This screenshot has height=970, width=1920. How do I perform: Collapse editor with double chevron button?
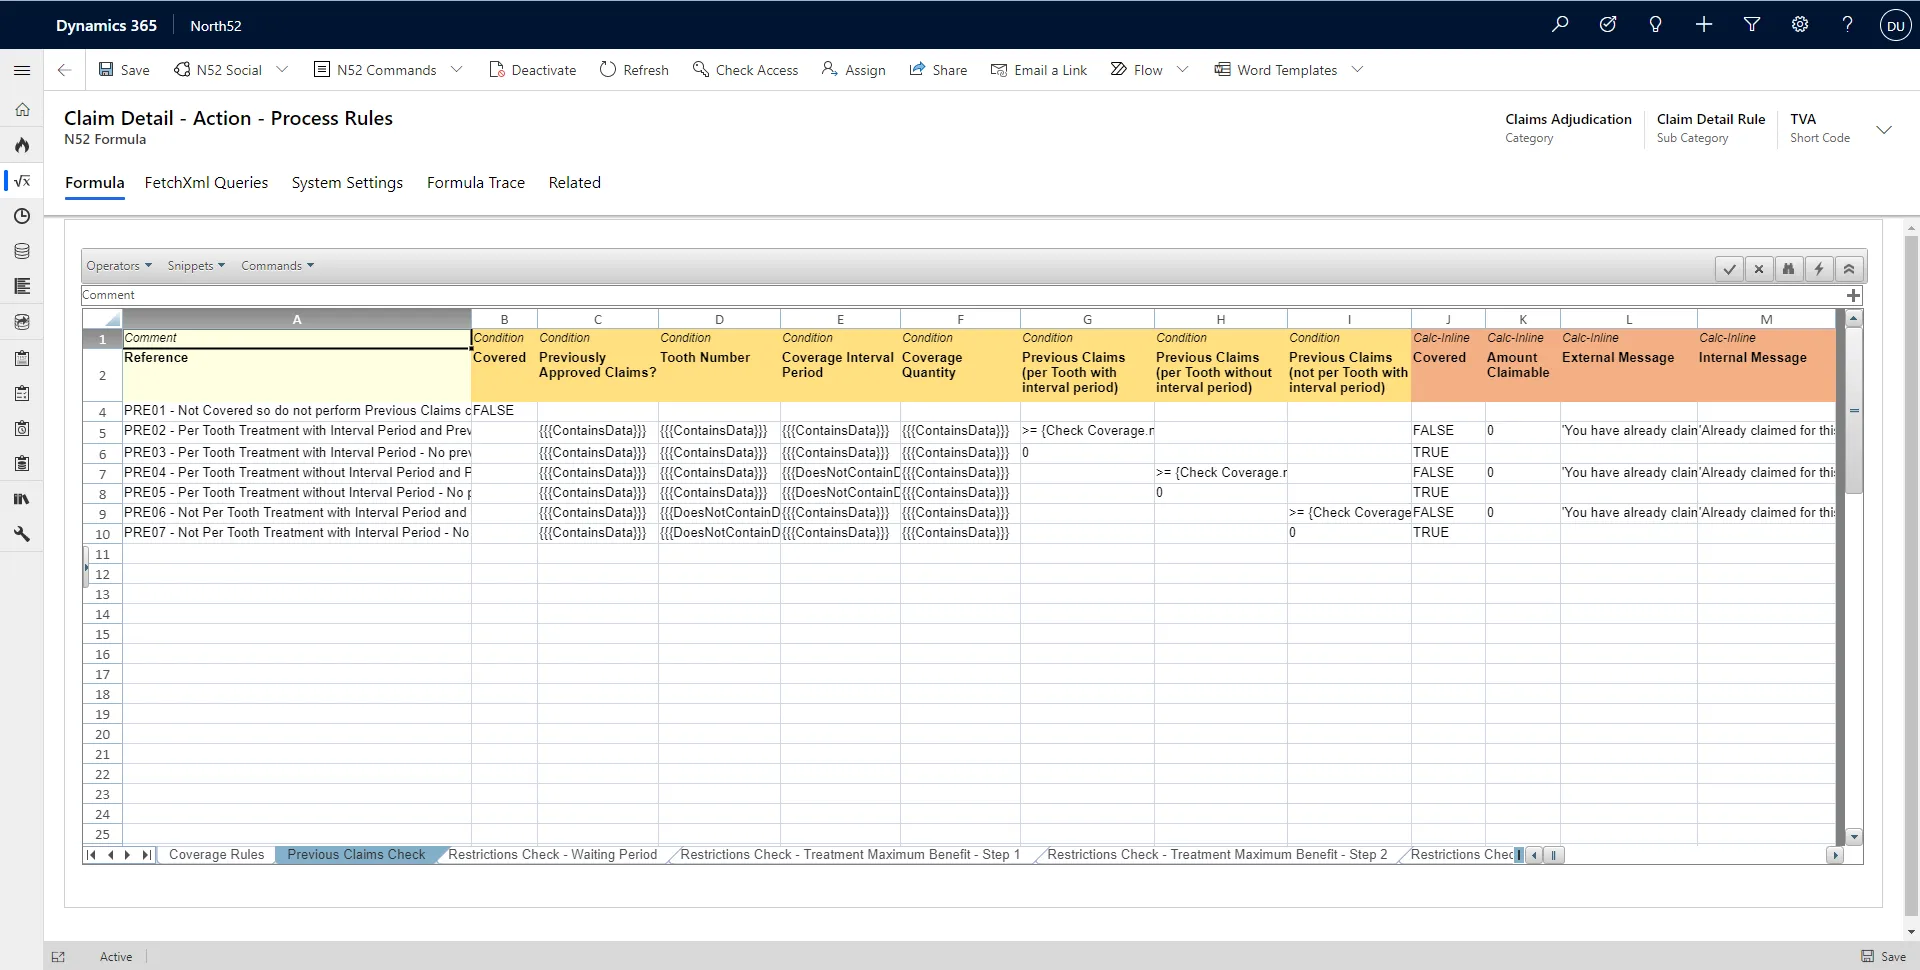tap(1849, 269)
